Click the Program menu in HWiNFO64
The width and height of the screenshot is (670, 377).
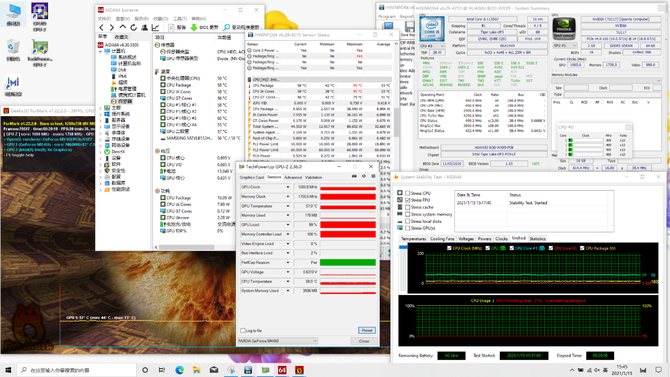coord(387,16)
